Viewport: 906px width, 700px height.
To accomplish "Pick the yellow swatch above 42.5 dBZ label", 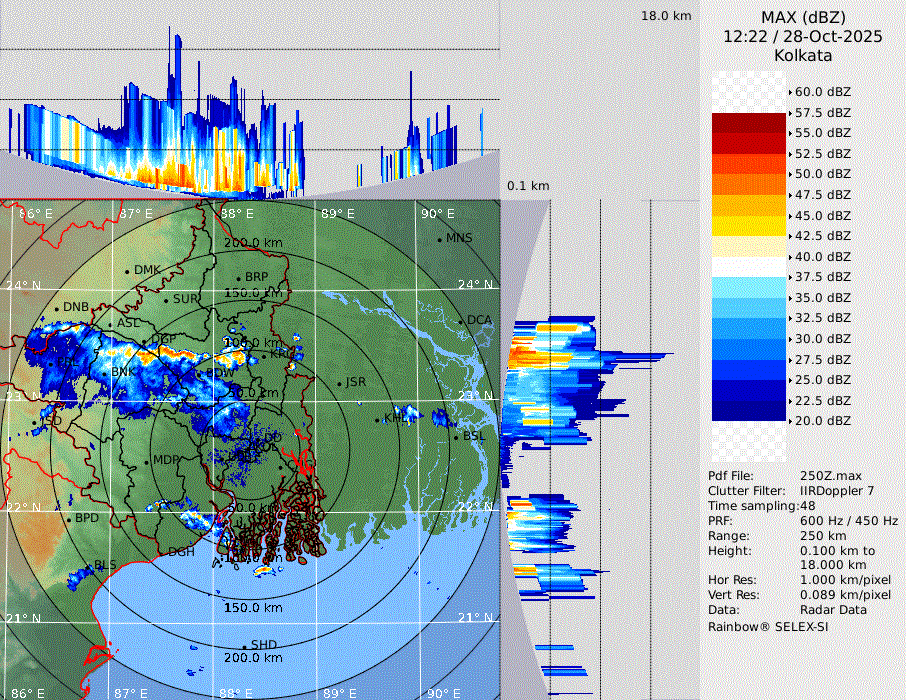I will 749,225.
